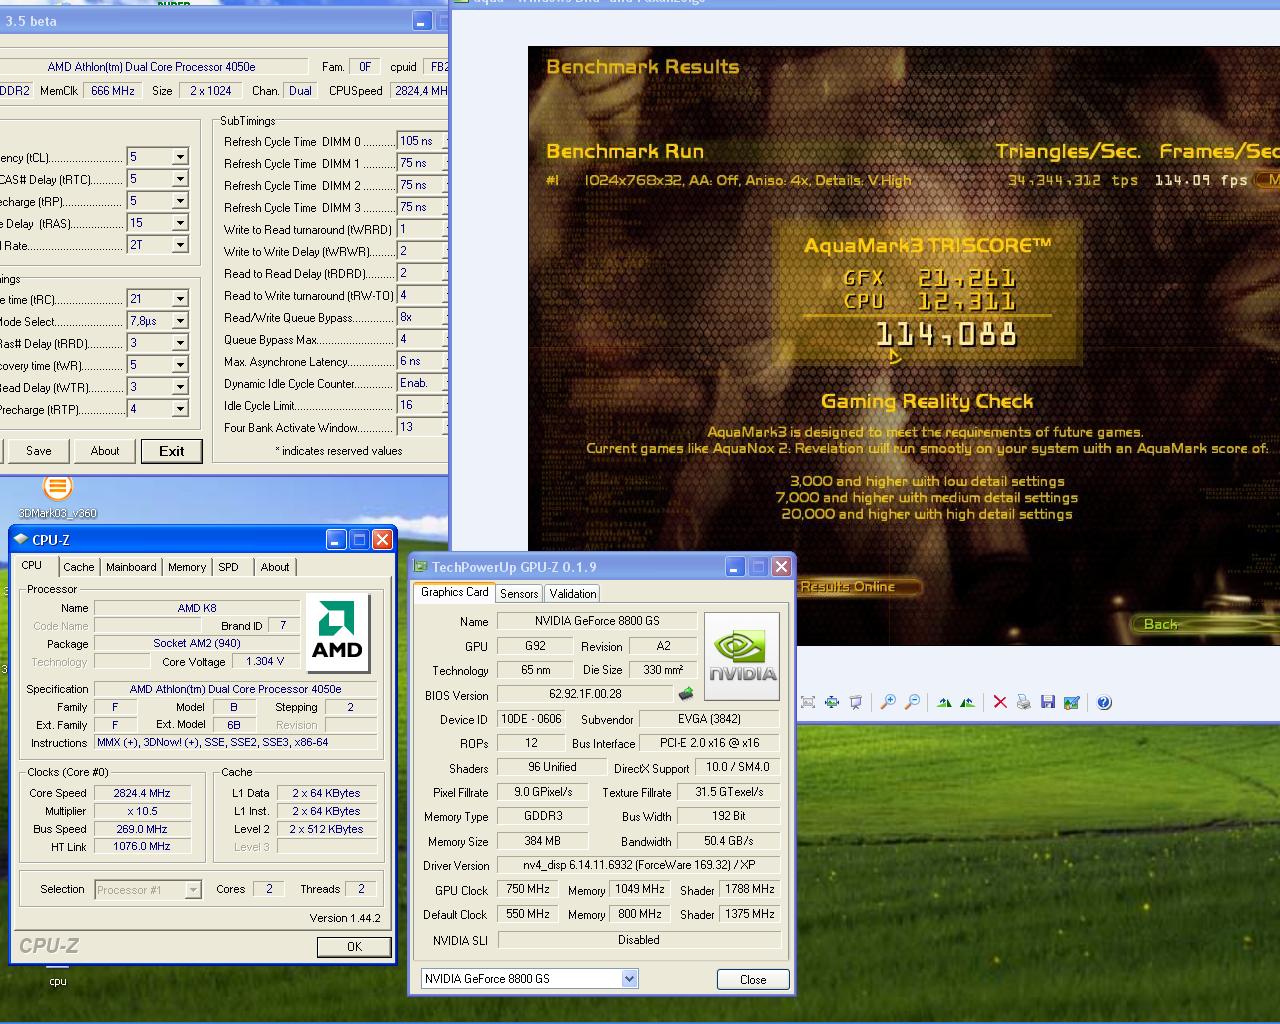The image size is (1280, 1024).
Task: Switch to Mainboard tab in CPU-Z
Action: 131,567
